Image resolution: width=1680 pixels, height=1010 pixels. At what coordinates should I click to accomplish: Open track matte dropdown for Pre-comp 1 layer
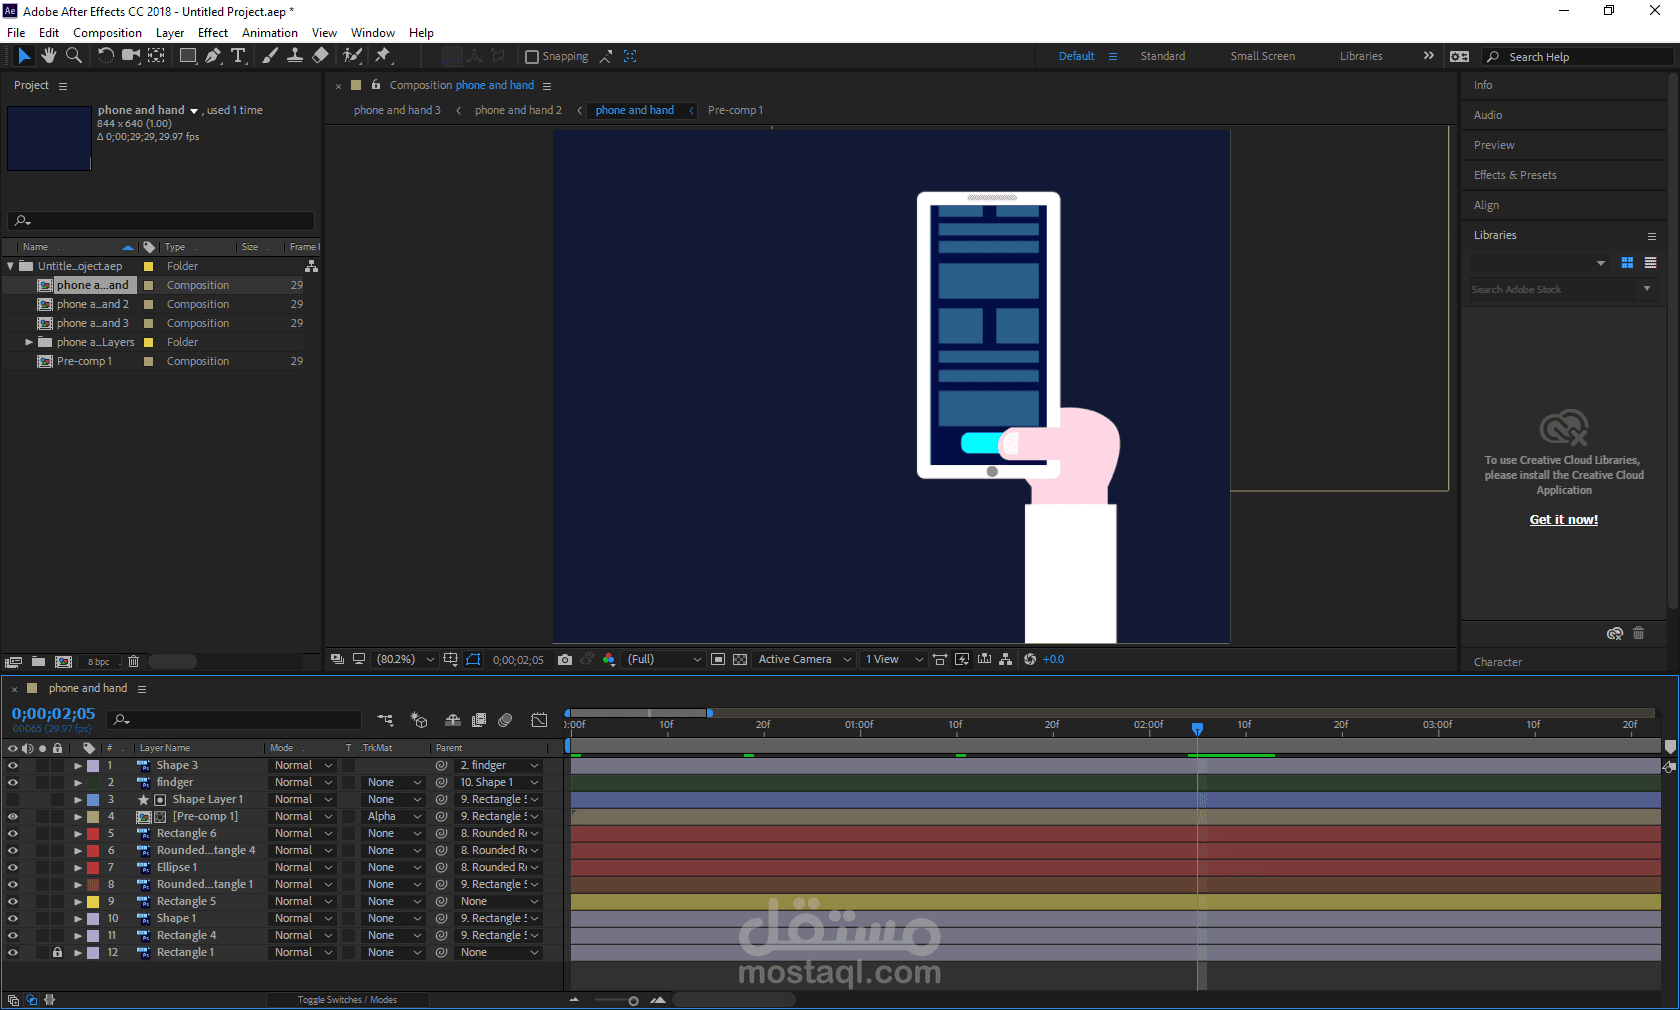point(393,817)
